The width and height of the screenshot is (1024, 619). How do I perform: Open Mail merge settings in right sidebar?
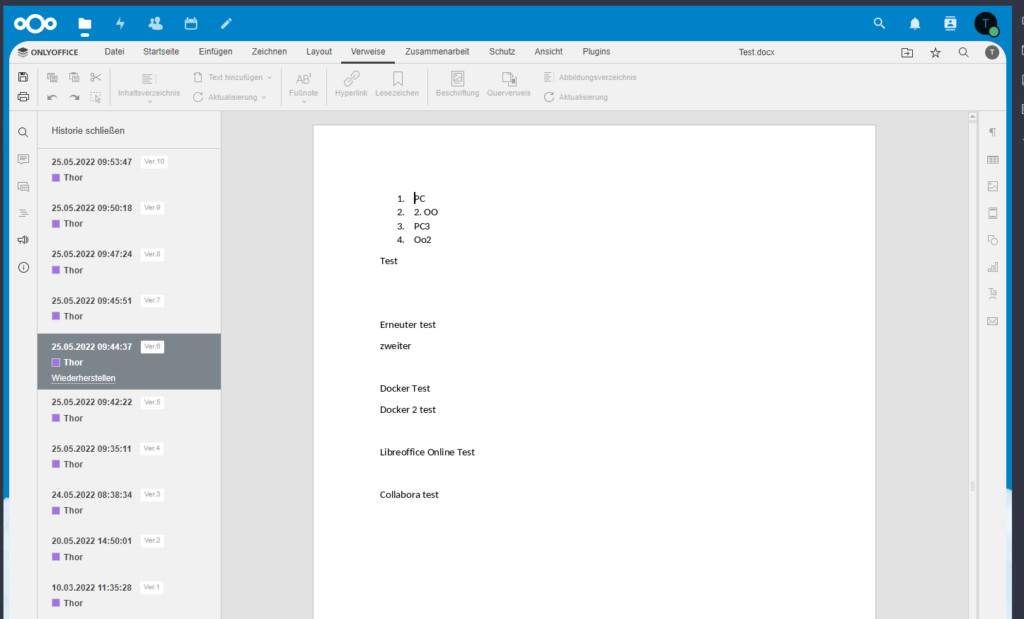coord(993,321)
